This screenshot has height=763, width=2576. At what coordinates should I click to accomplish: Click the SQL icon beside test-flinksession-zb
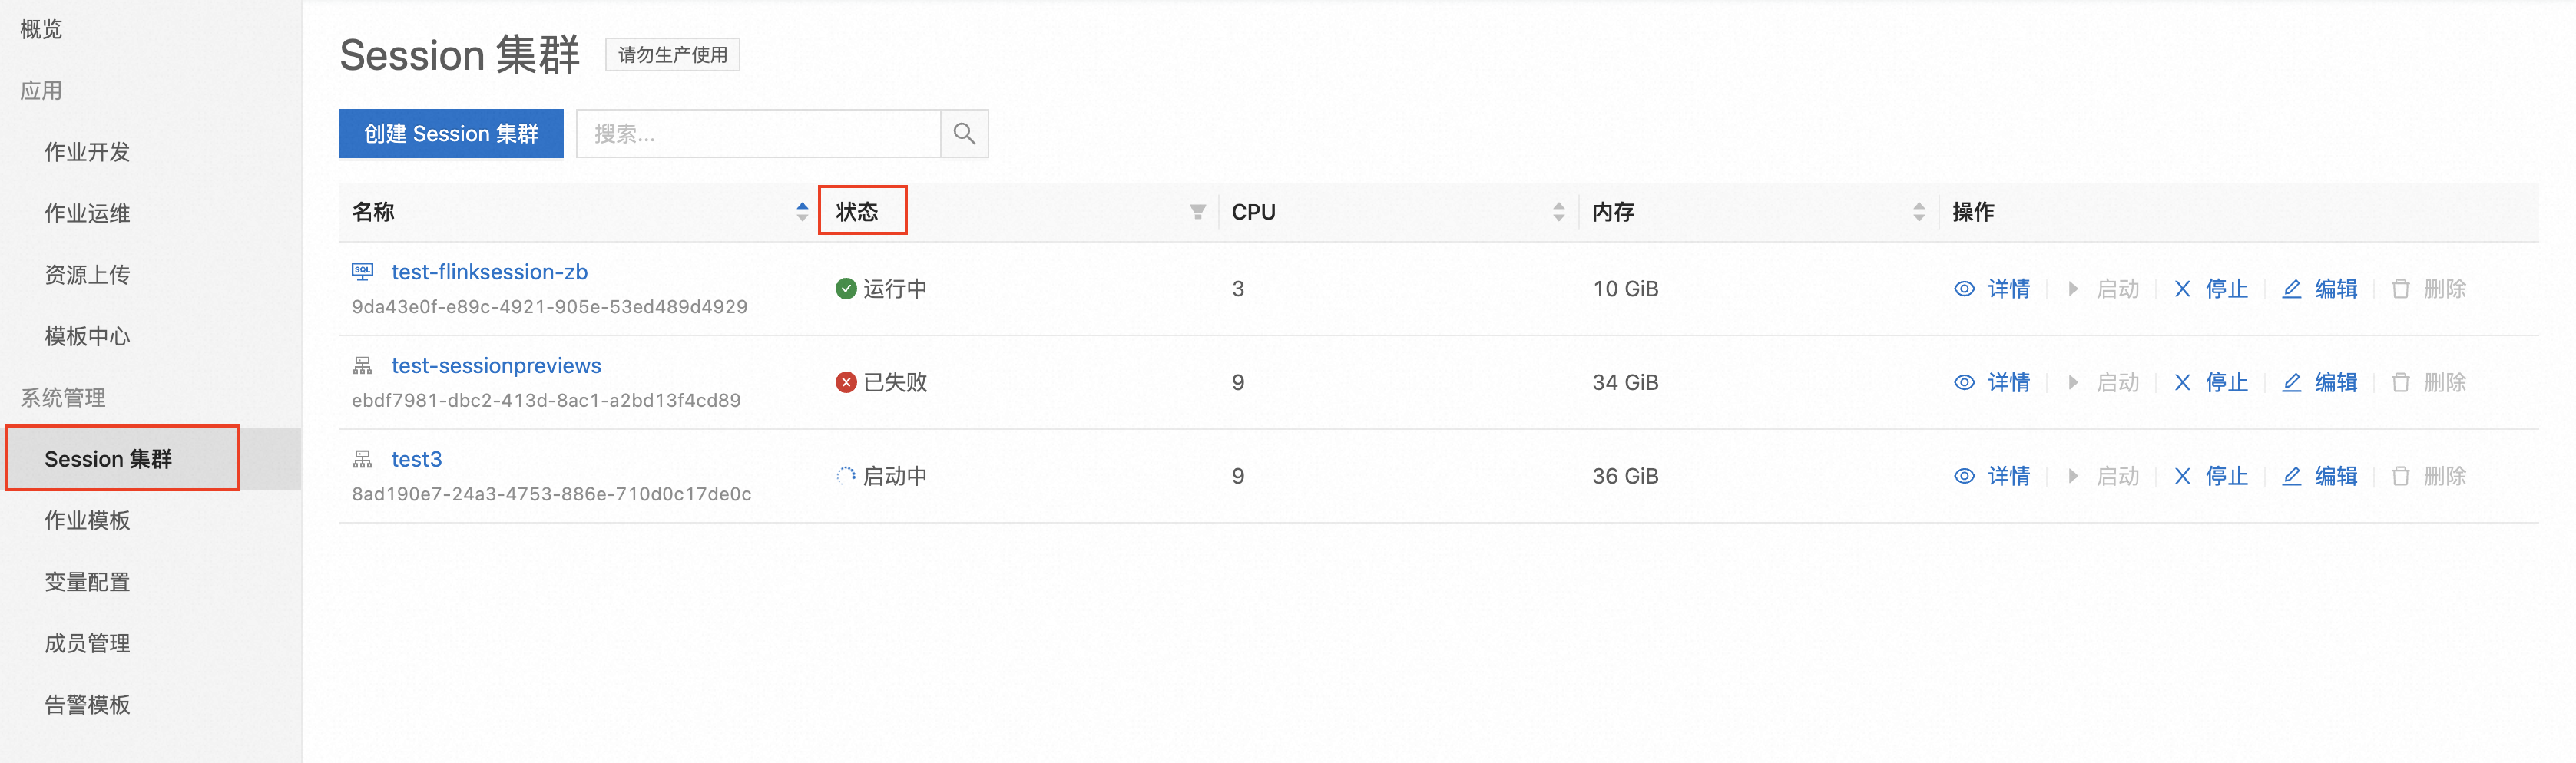363,271
